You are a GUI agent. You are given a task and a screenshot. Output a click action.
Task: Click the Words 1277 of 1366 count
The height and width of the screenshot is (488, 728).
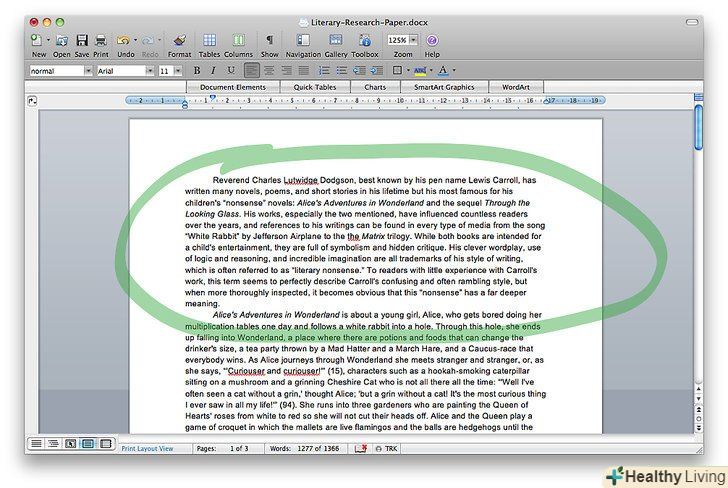coord(305,449)
